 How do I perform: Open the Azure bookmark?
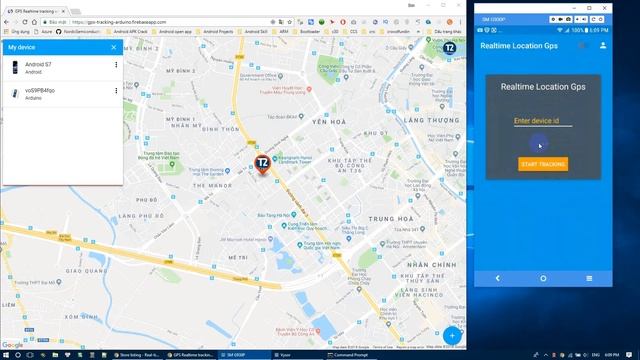pos(43,31)
